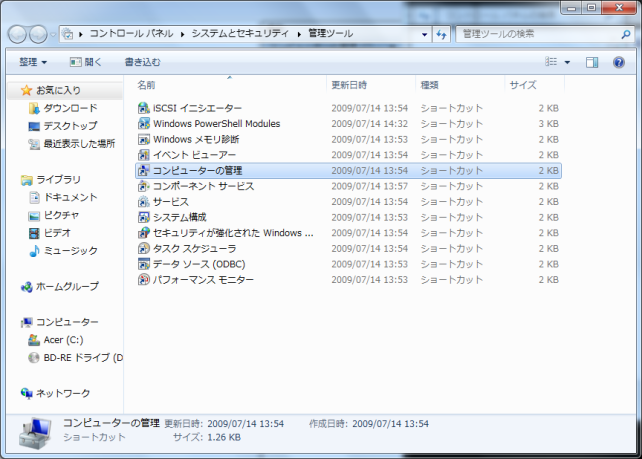Select the イベント ビューアー file name
Screen dimensions: 642x459
point(194,155)
